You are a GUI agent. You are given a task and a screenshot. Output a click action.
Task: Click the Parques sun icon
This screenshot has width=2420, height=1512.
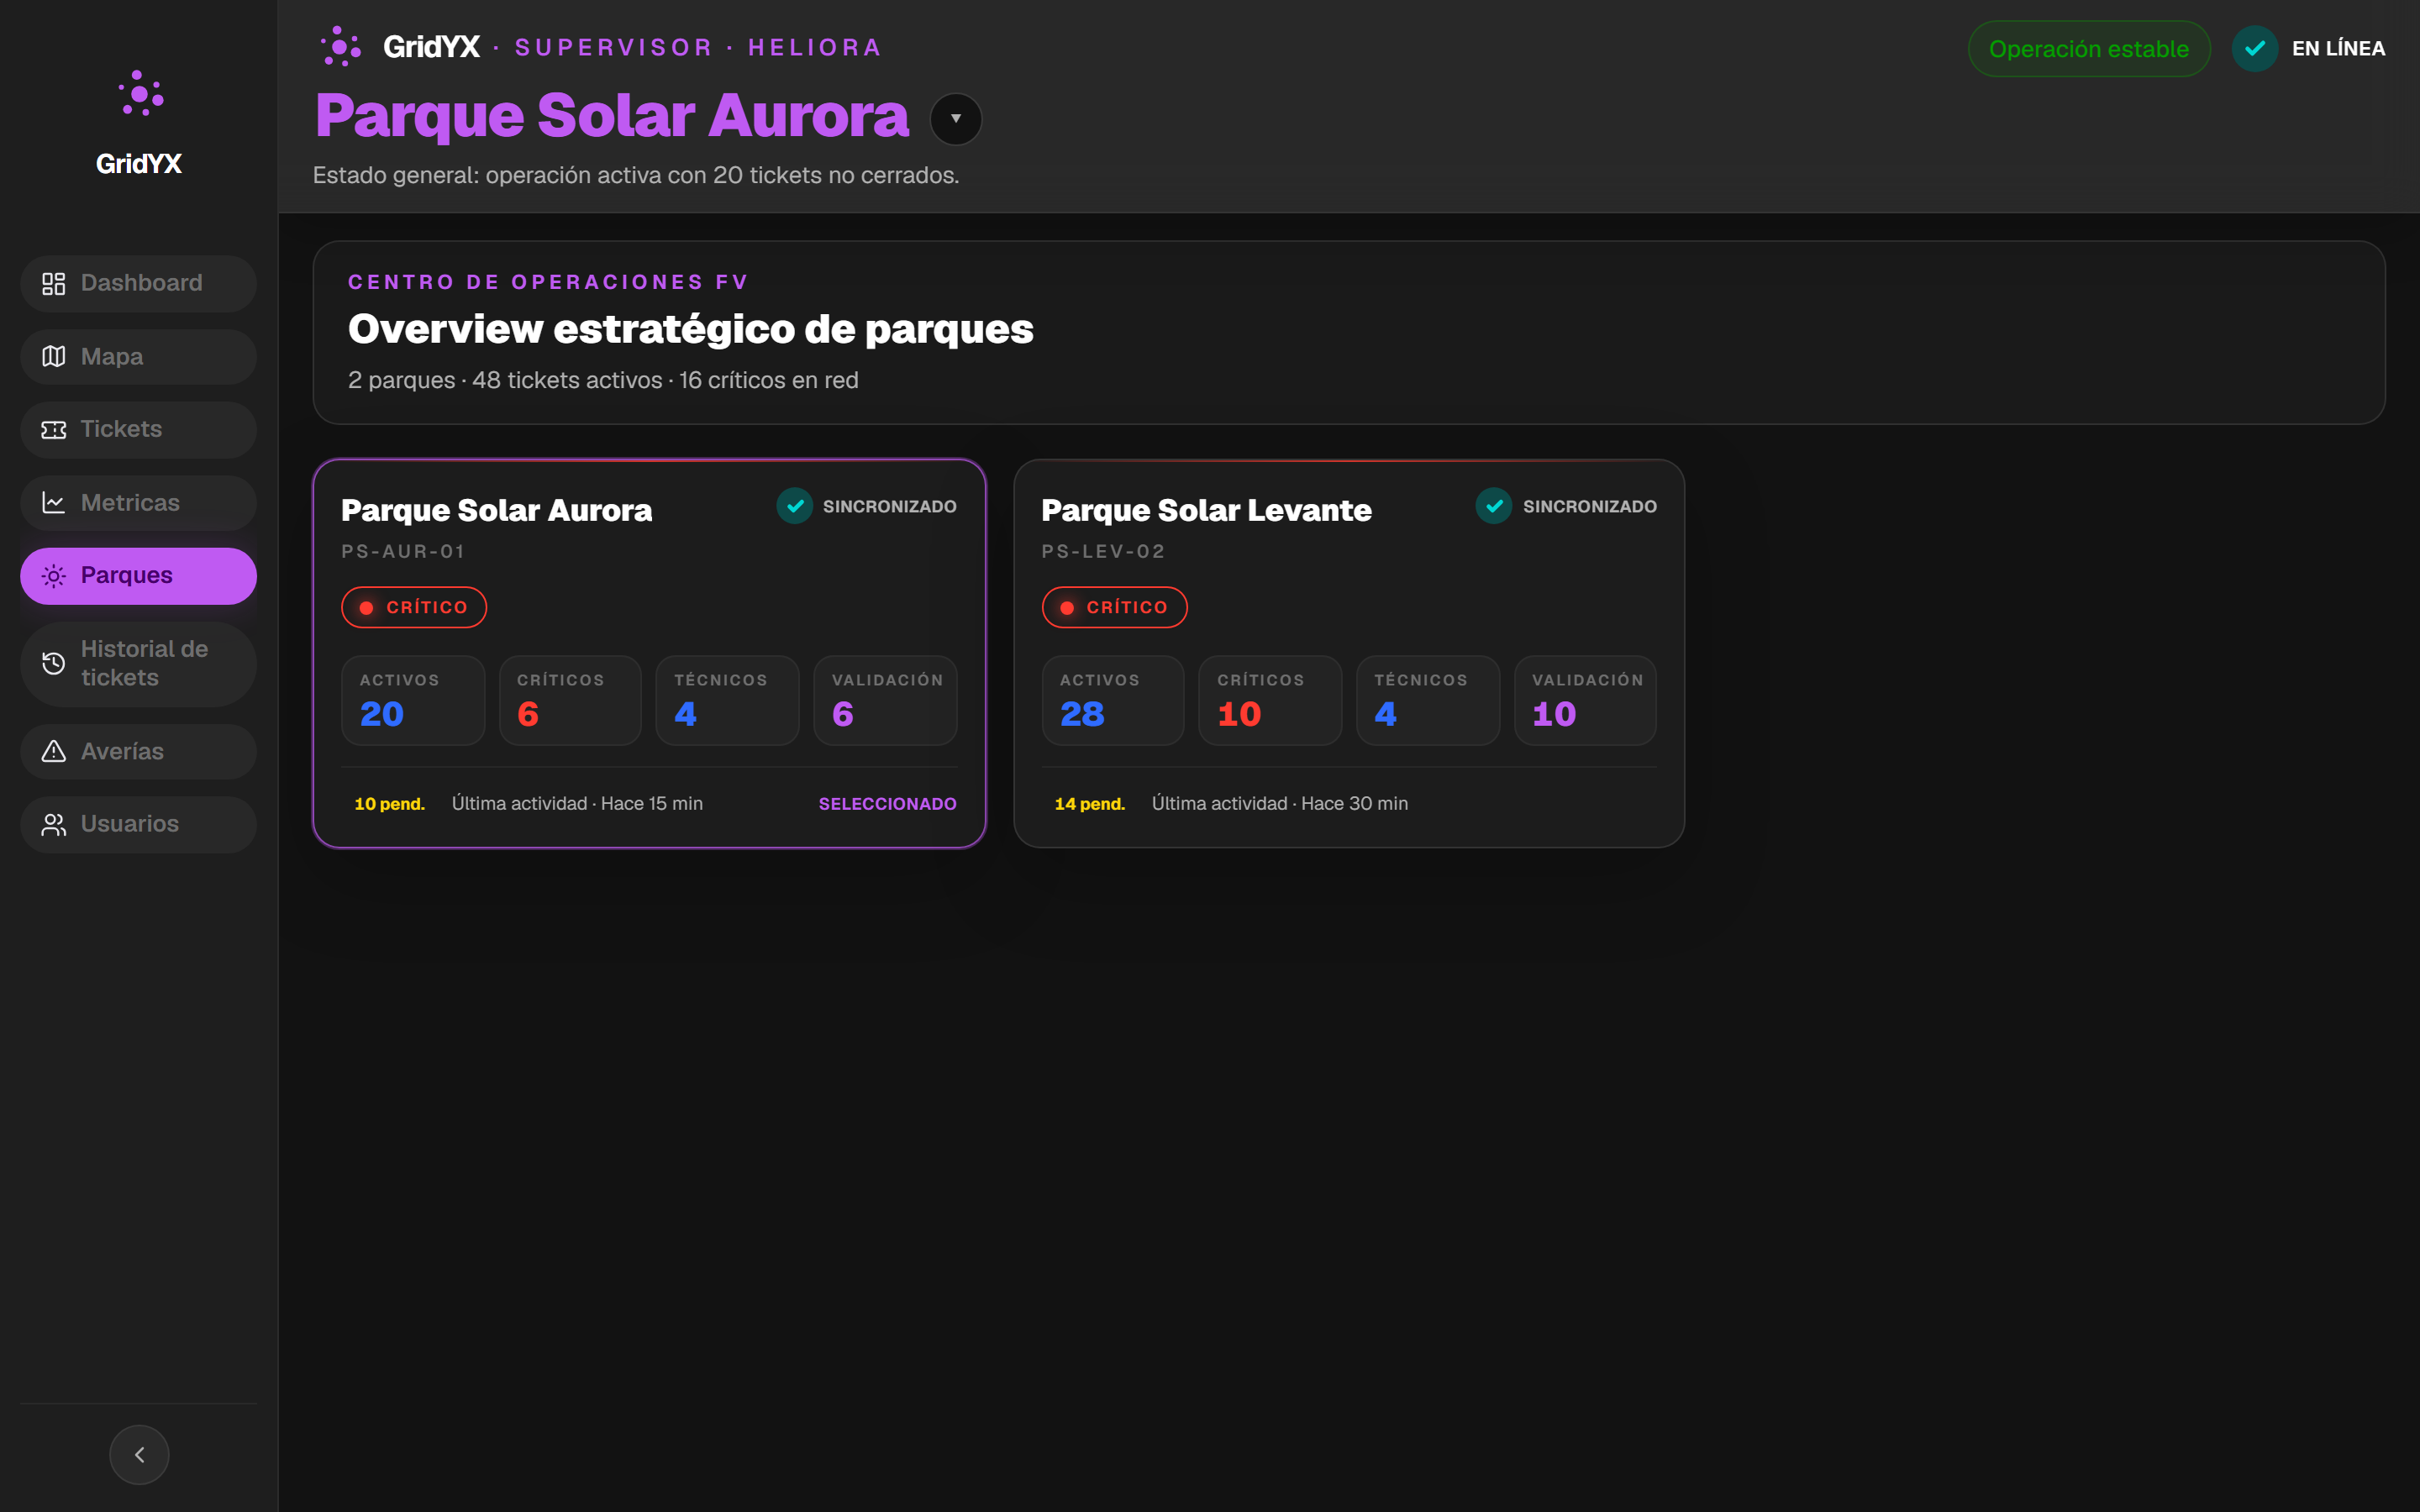pyautogui.click(x=54, y=576)
